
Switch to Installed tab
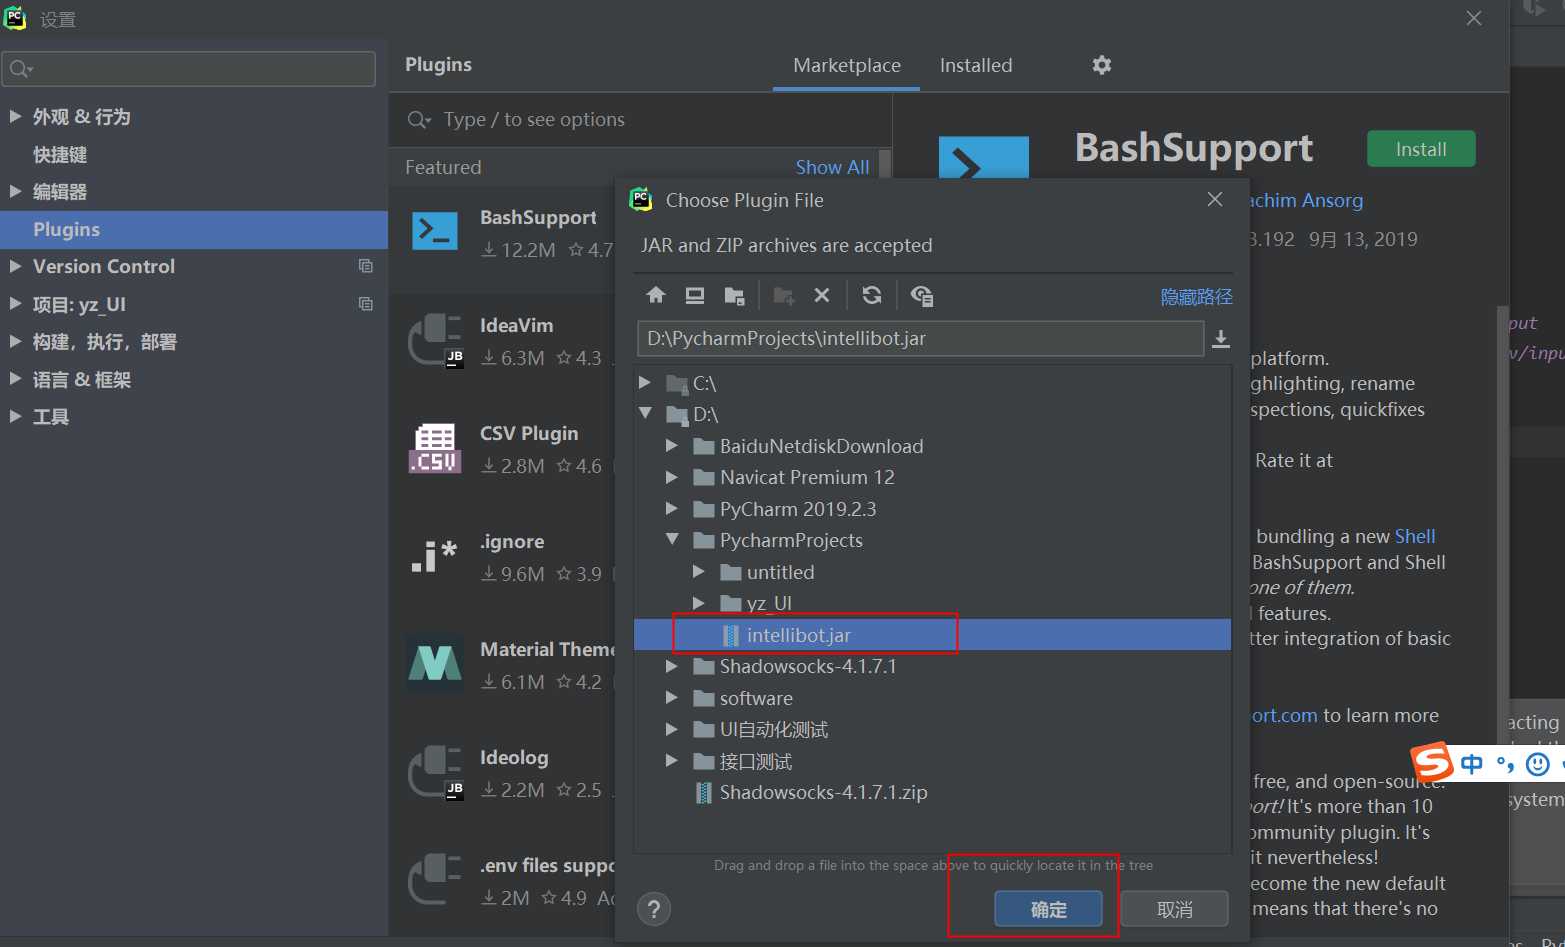tap(976, 65)
